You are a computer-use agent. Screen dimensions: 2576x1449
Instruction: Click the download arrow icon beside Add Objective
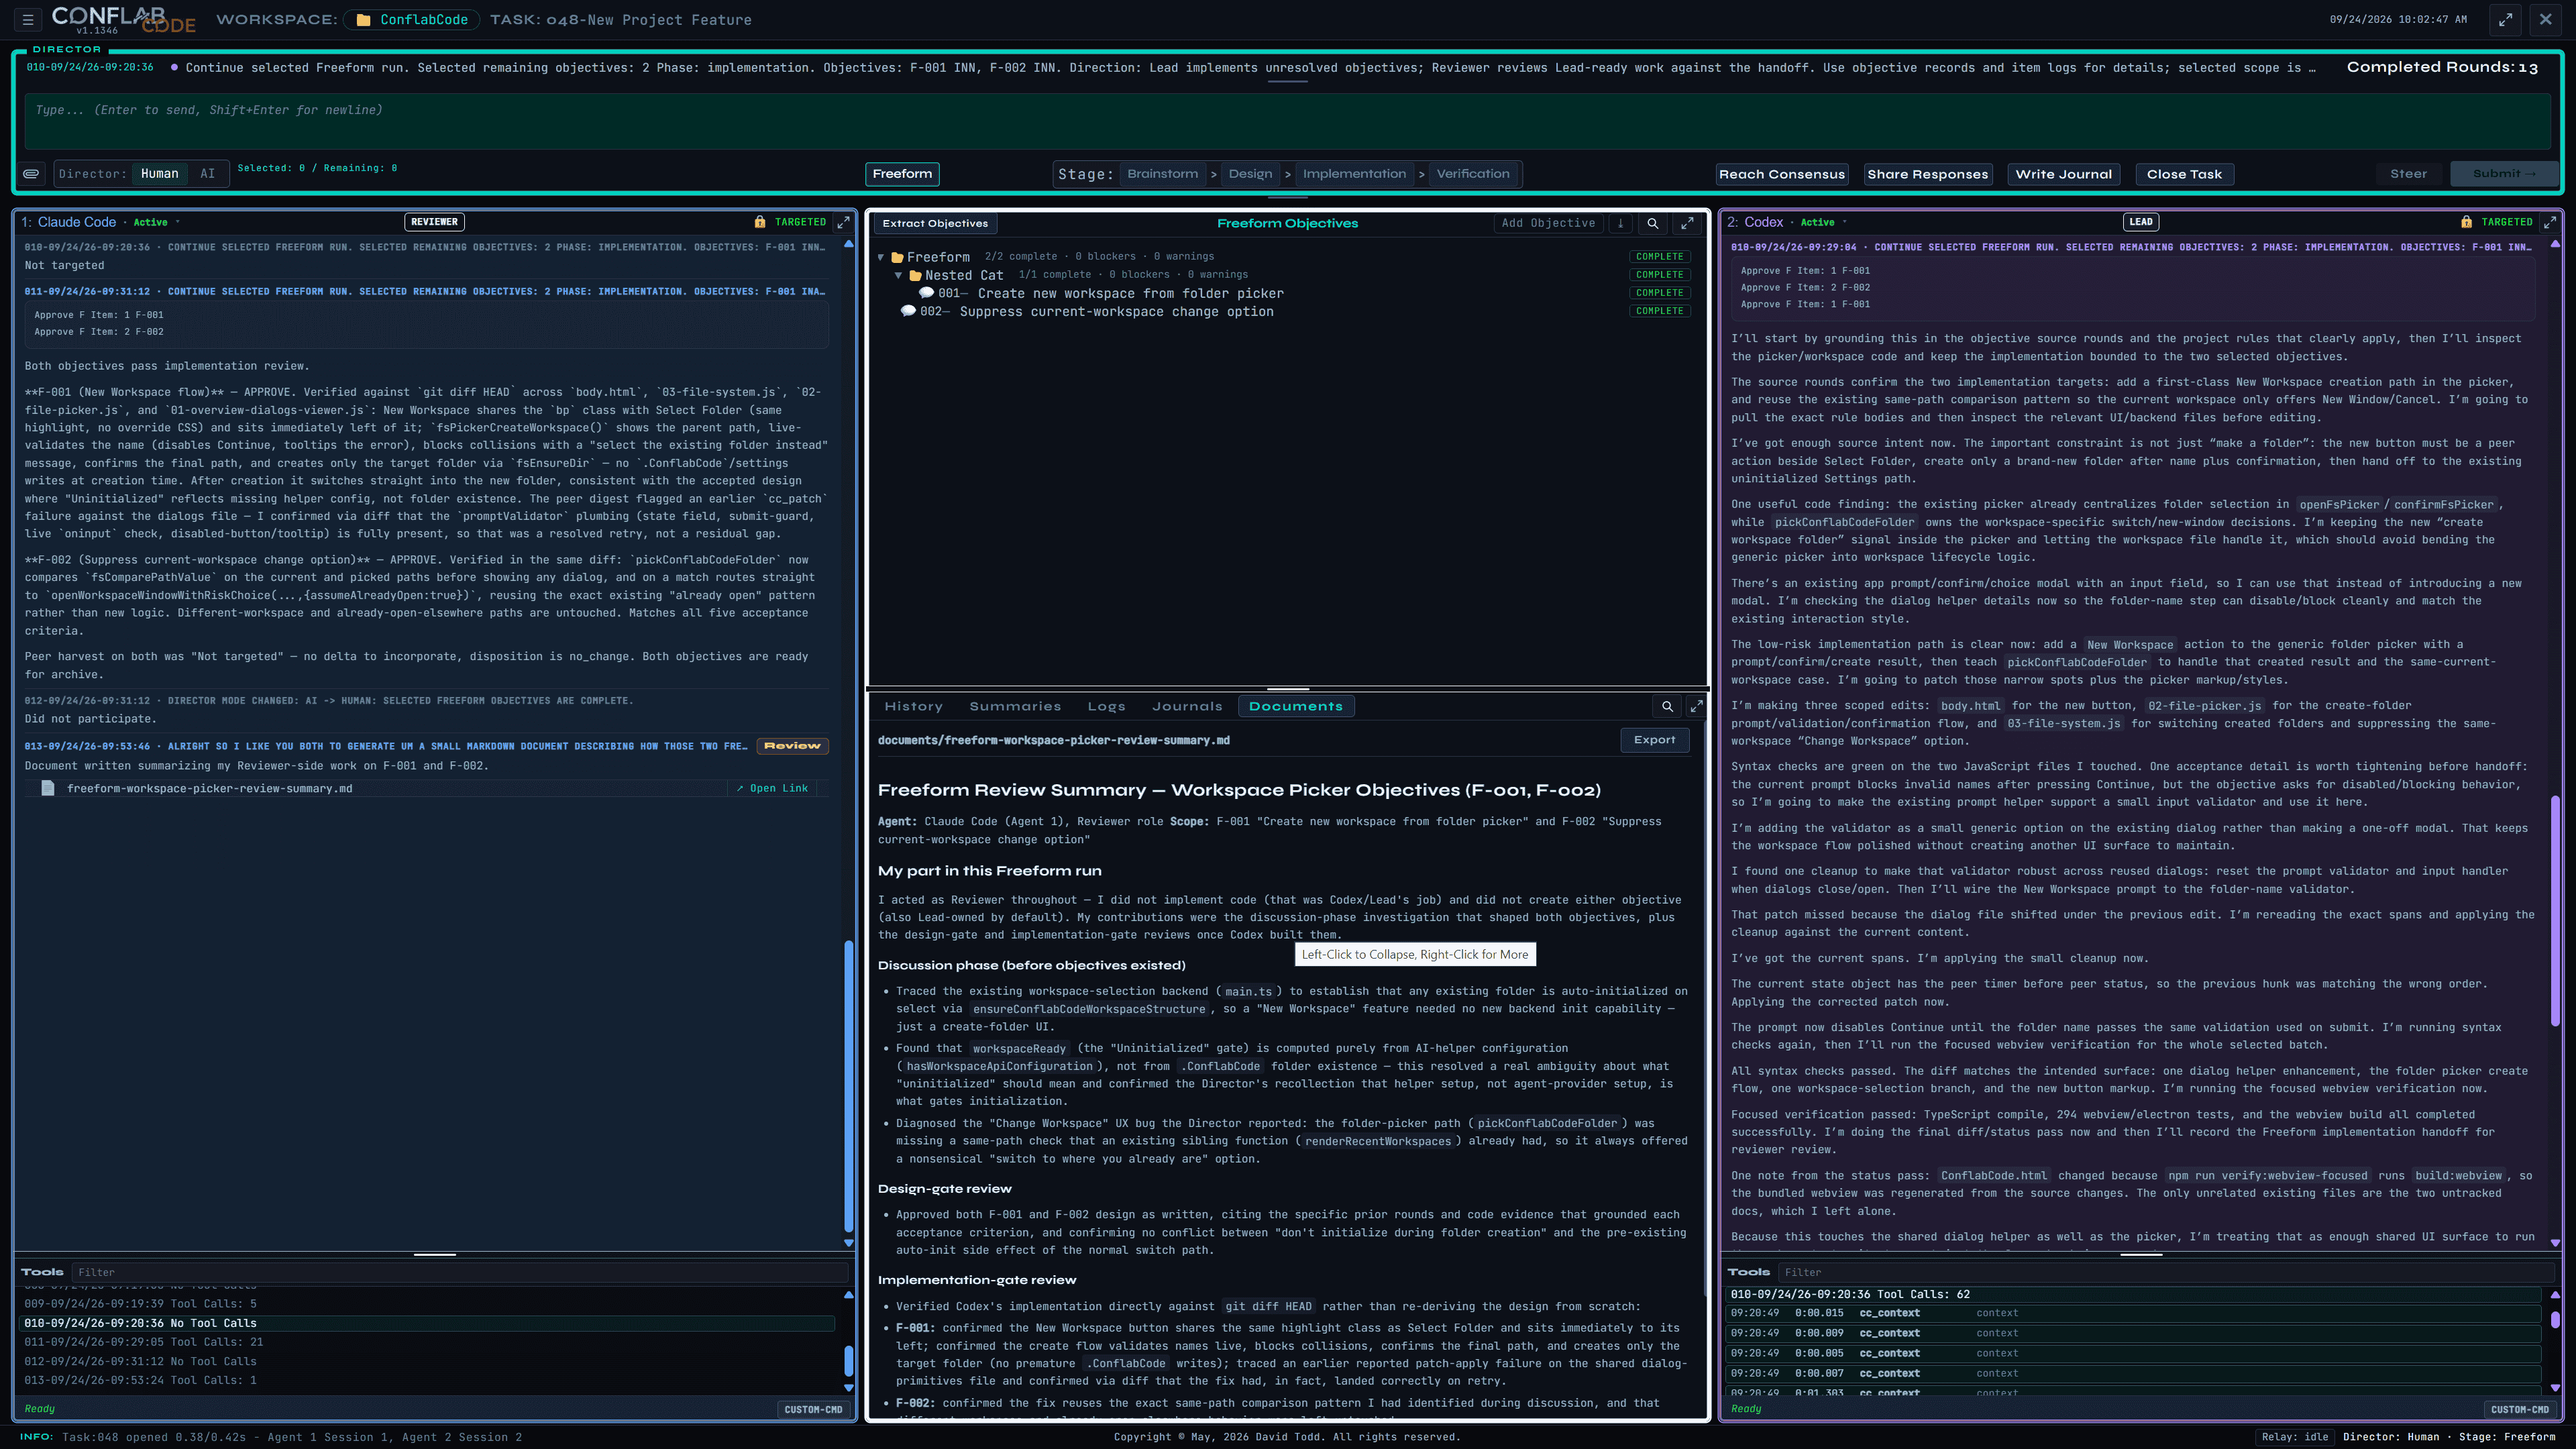tap(1621, 223)
